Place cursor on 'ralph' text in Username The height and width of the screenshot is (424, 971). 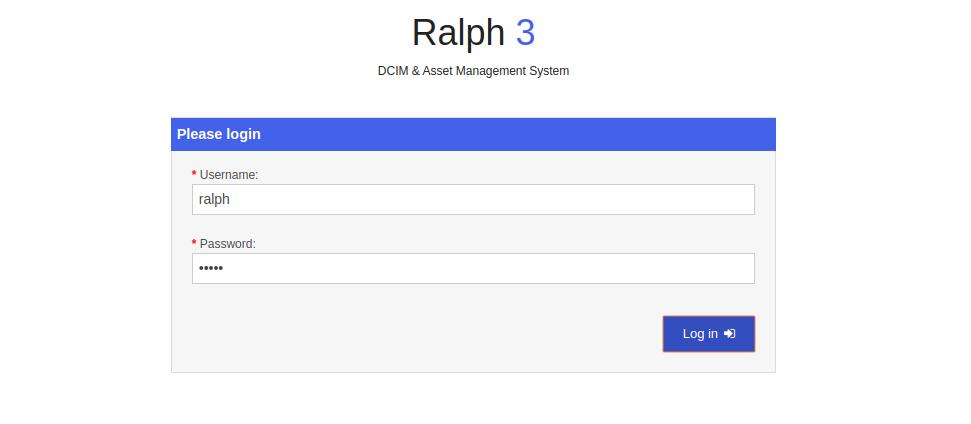(214, 199)
